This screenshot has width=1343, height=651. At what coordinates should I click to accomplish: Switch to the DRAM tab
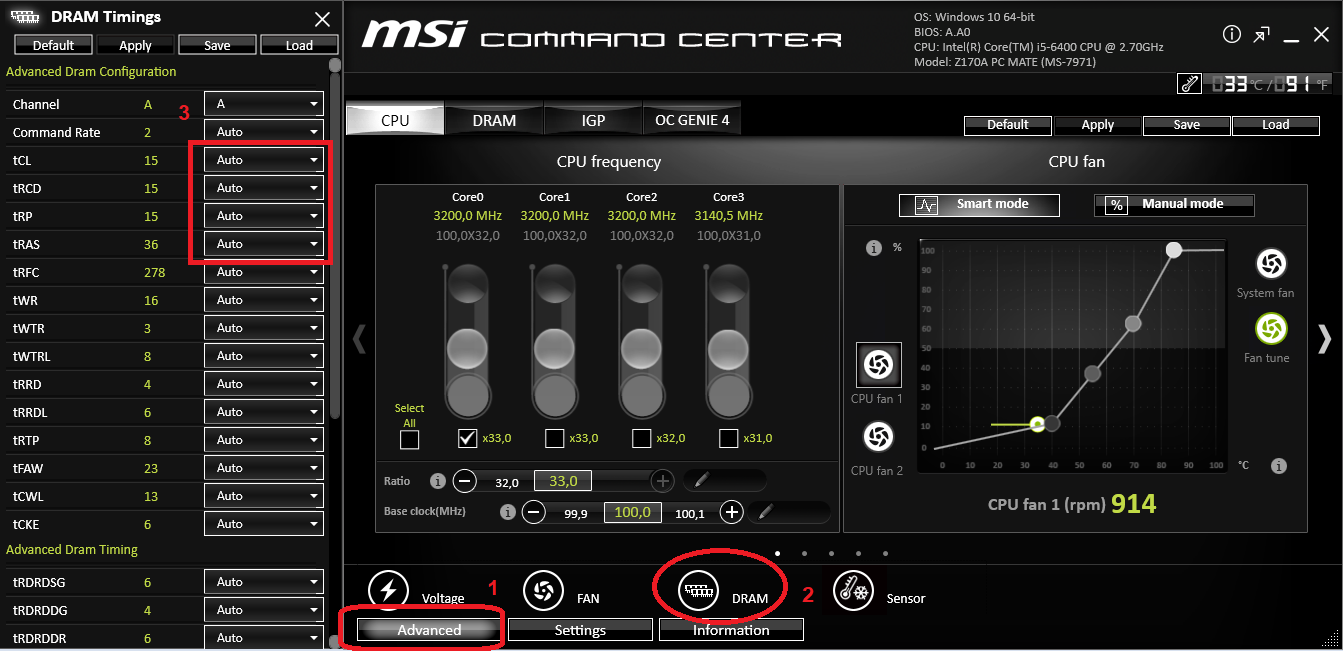pyautogui.click(x=494, y=120)
